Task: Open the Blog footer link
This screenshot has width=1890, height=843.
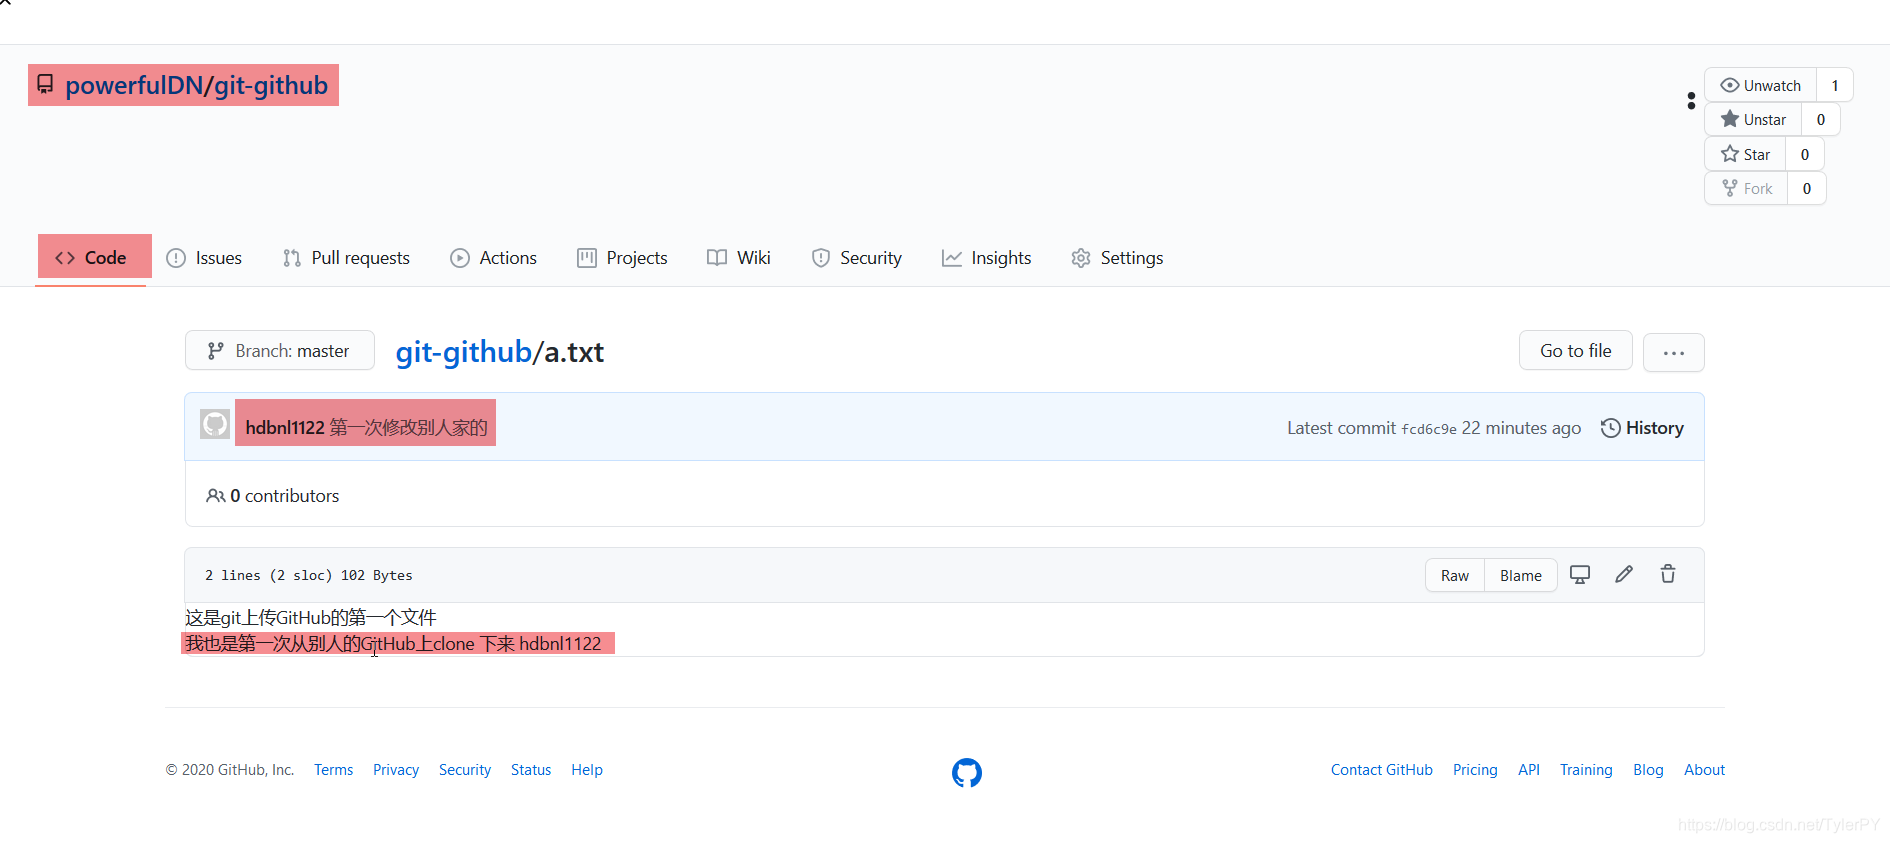Action: coord(1648,770)
